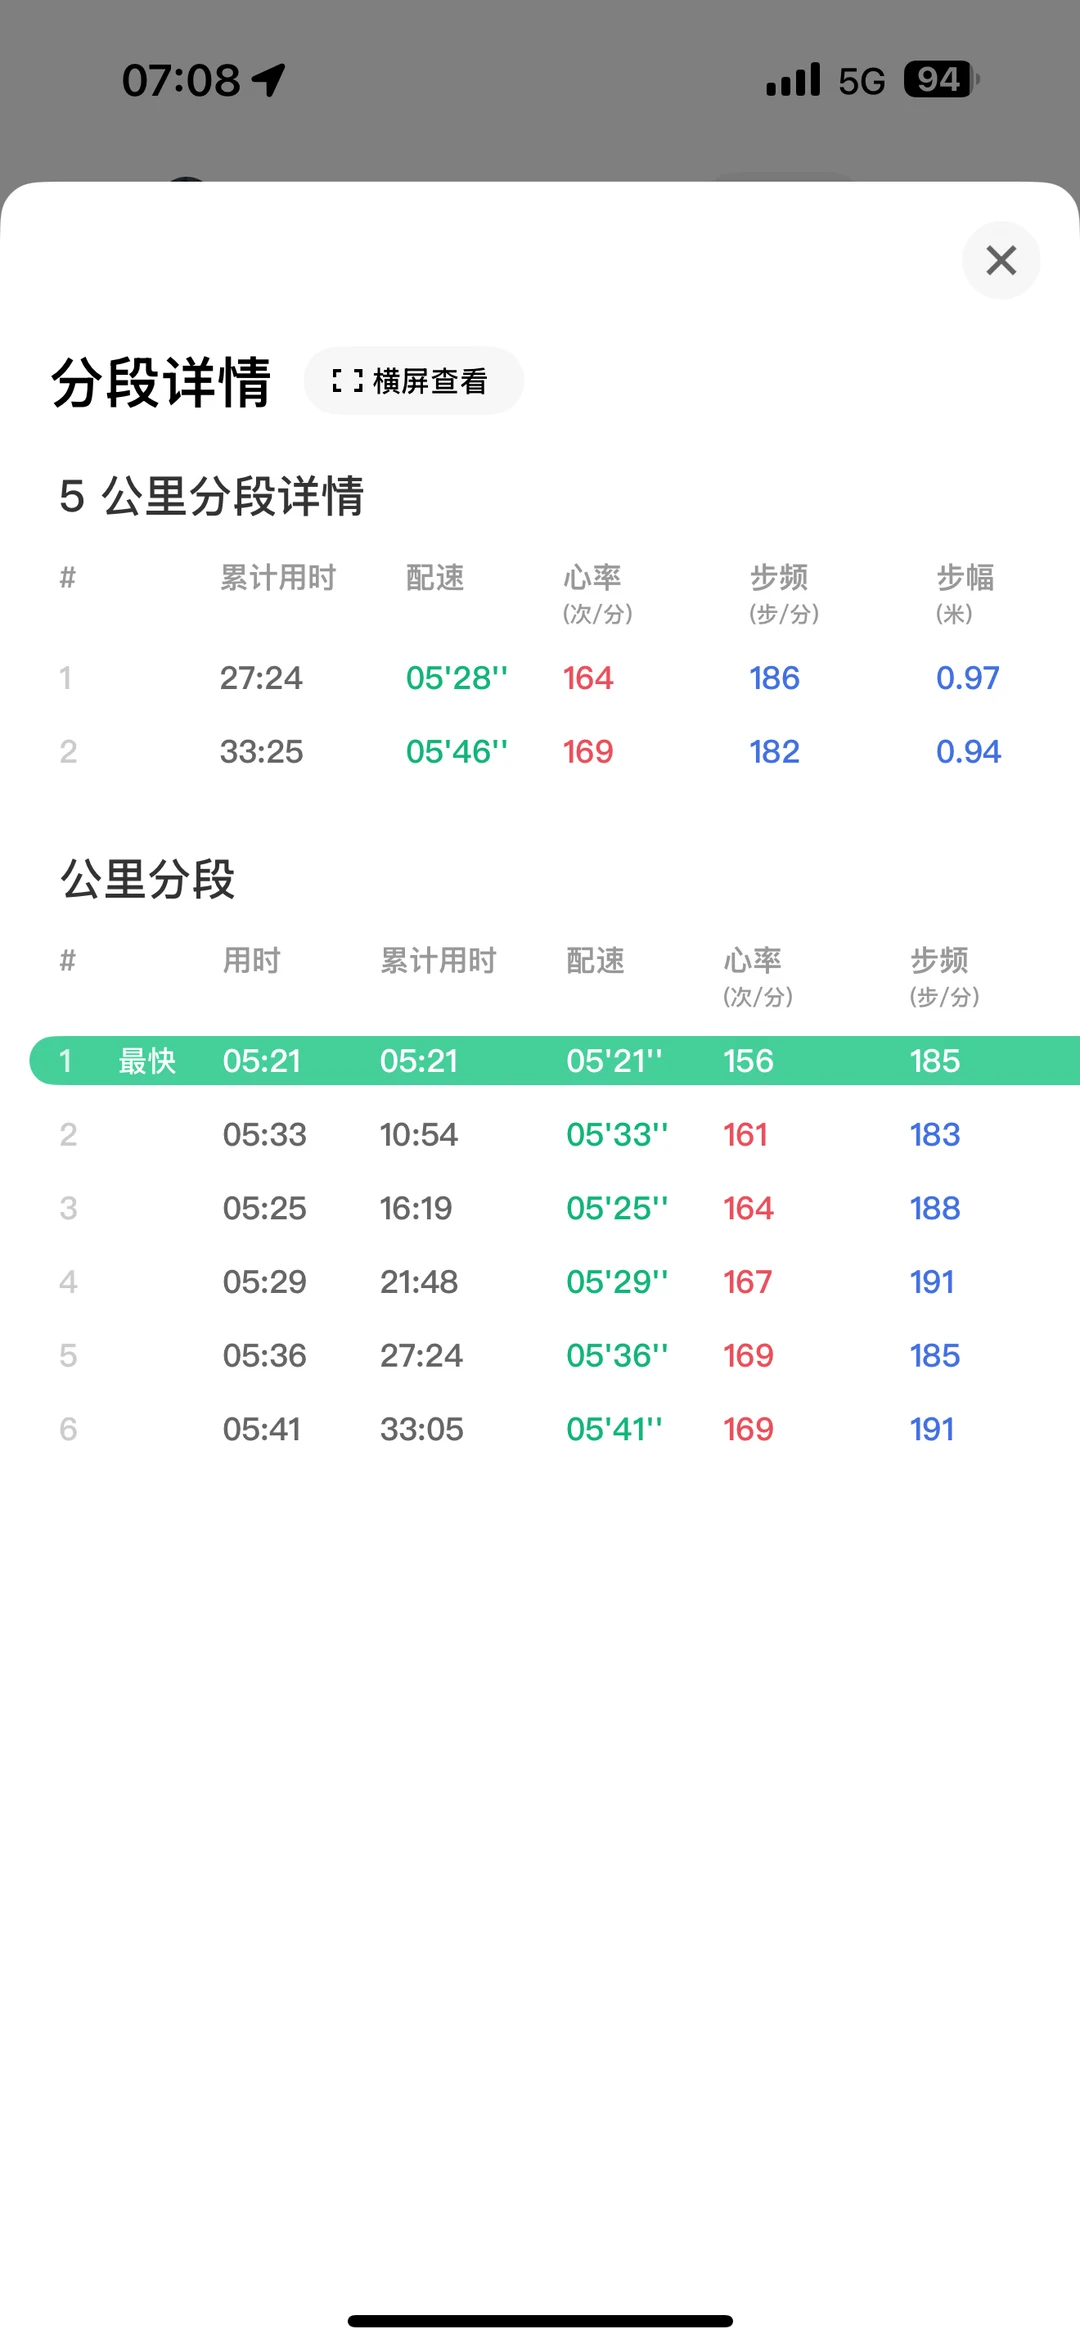Select kilometer 2 row pace 05'33''
Viewport: 1080px width, 2347px height.
click(x=617, y=1135)
